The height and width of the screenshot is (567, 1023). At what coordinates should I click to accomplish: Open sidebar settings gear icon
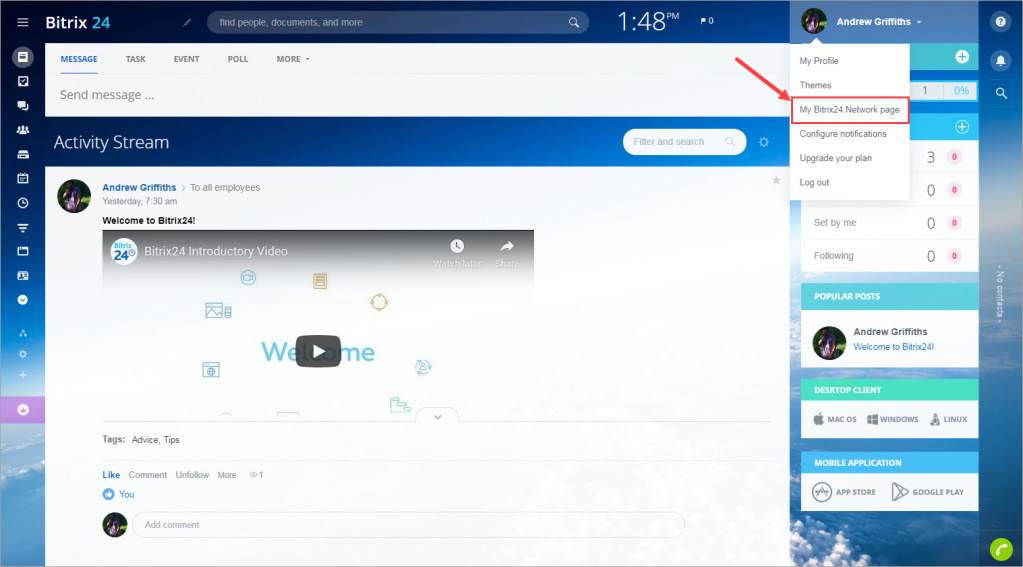point(23,354)
